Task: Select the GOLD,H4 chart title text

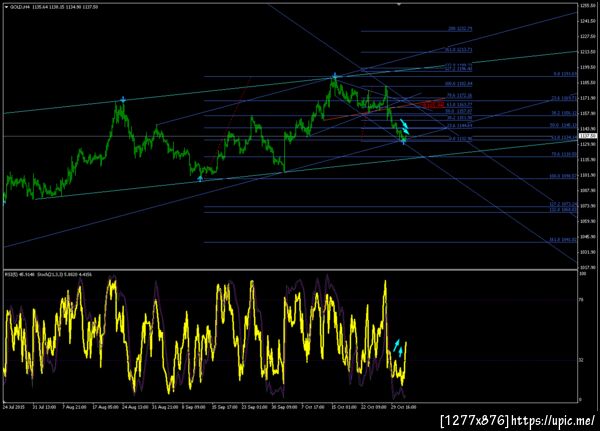Action: pos(18,7)
